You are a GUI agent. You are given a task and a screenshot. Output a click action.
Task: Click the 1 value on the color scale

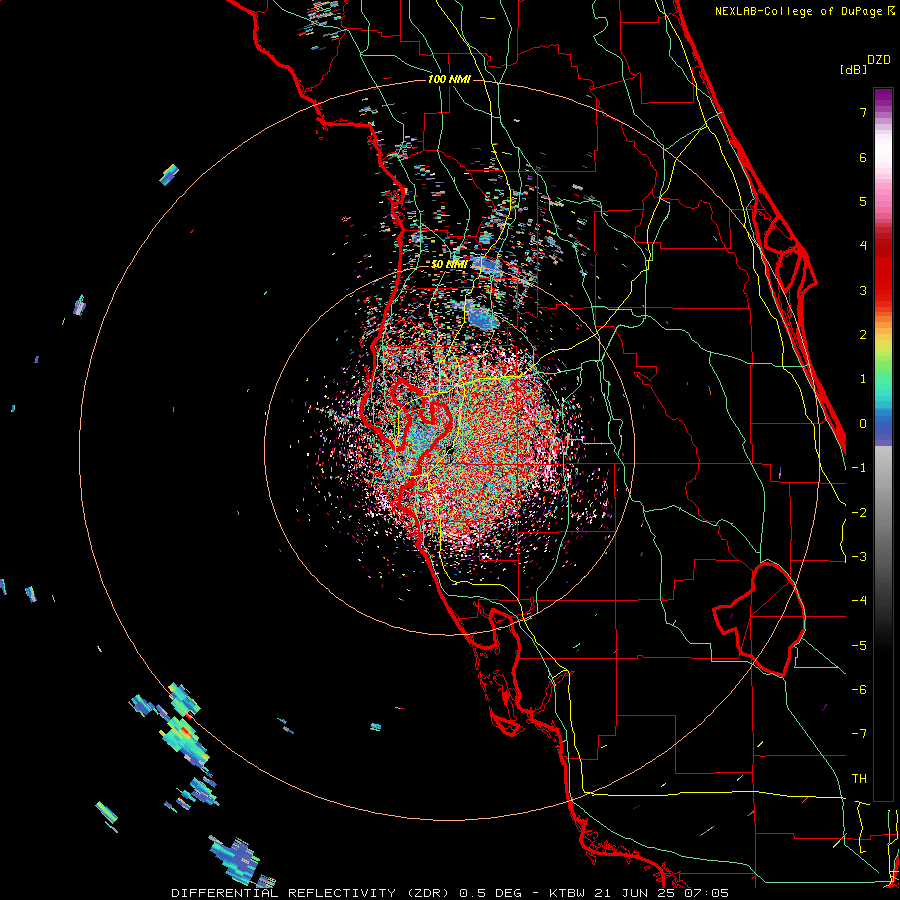863,379
